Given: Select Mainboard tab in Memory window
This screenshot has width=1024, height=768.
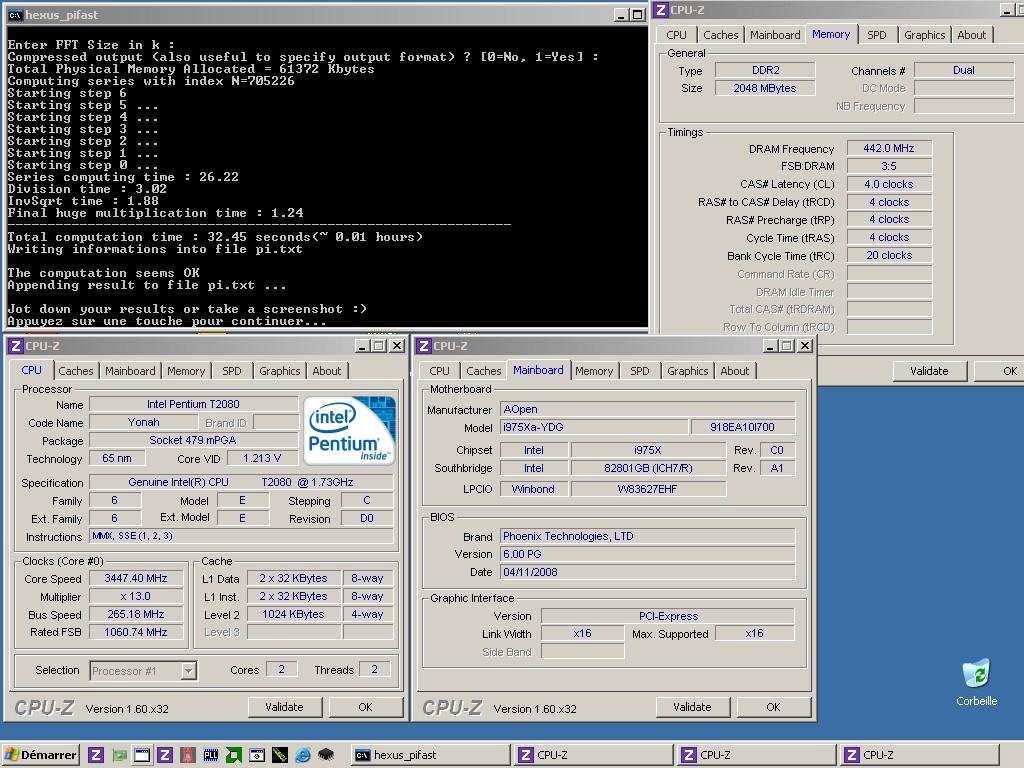Looking at the screenshot, I should click(x=775, y=35).
